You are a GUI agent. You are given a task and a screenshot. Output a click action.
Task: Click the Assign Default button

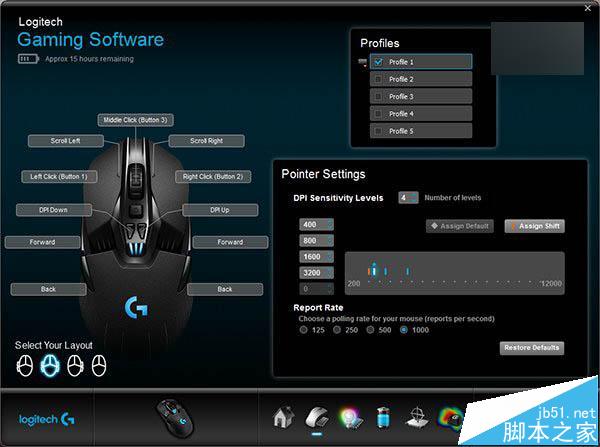click(x=460, y=226)
